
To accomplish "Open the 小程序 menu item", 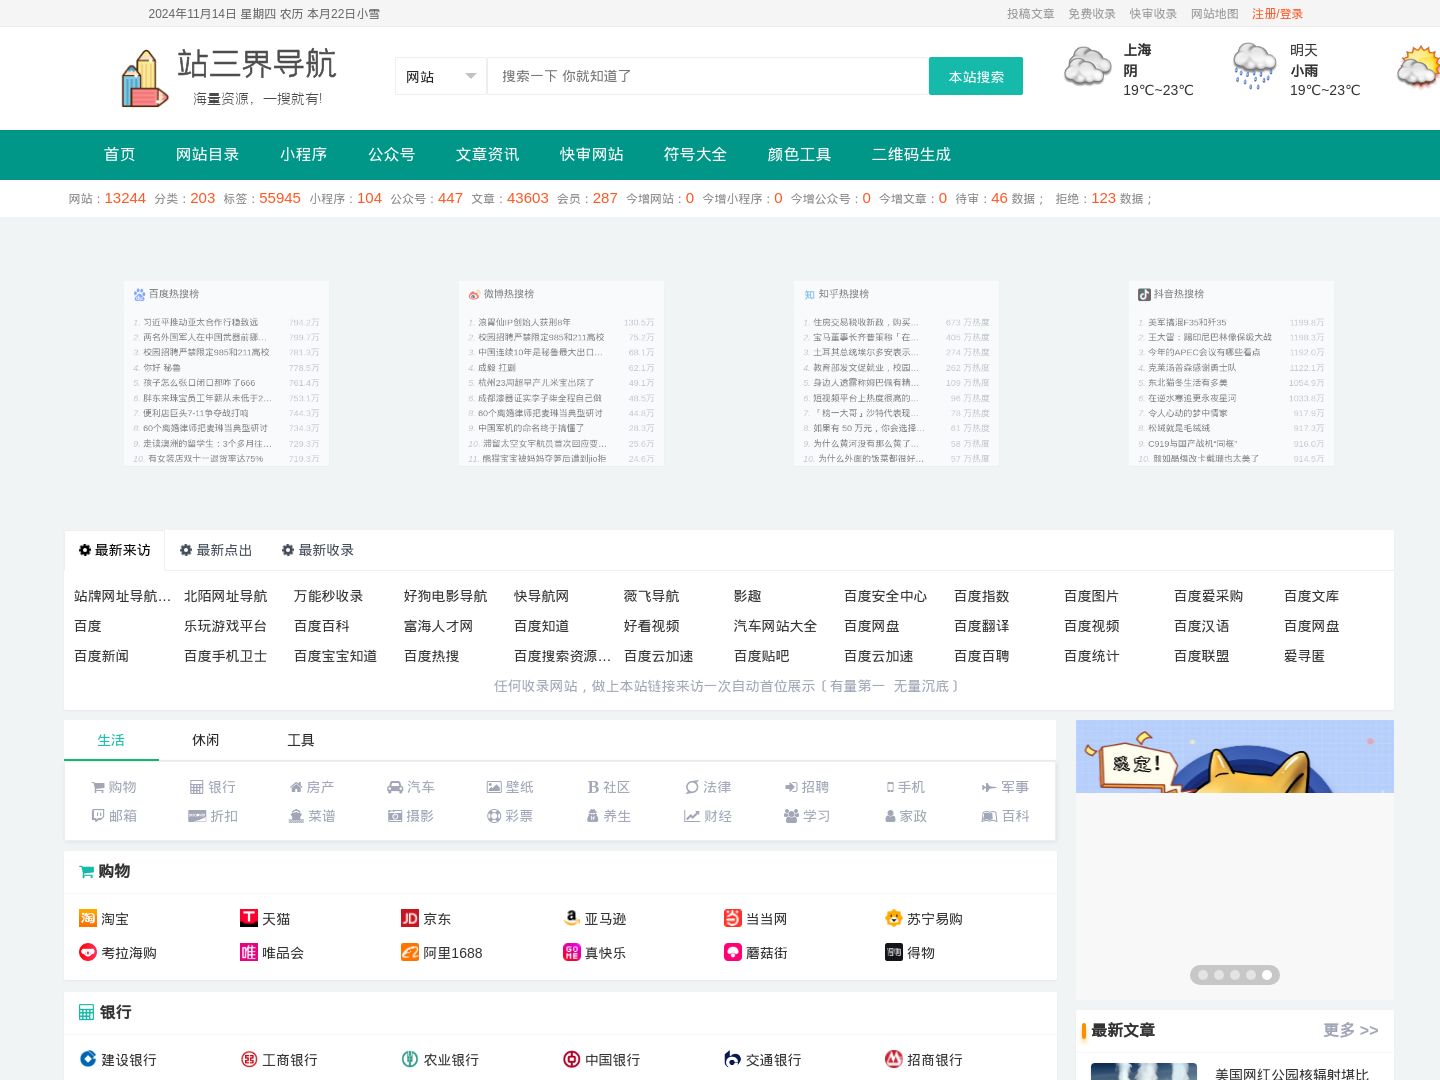I will coord(304,154).
